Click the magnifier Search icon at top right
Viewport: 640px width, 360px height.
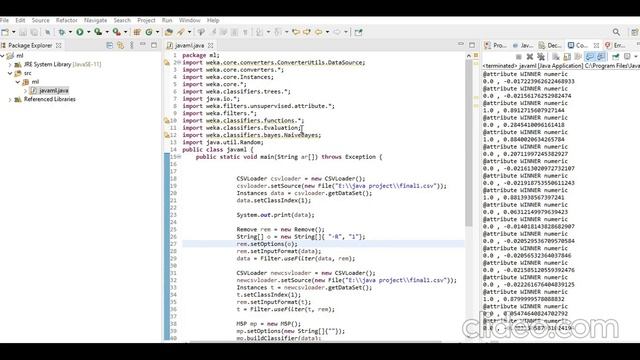[616, 32]
